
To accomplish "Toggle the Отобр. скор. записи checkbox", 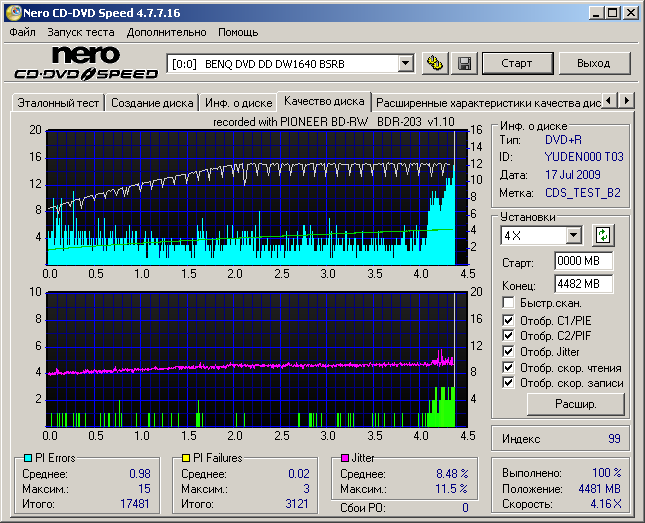I will [x=510, y=382].
